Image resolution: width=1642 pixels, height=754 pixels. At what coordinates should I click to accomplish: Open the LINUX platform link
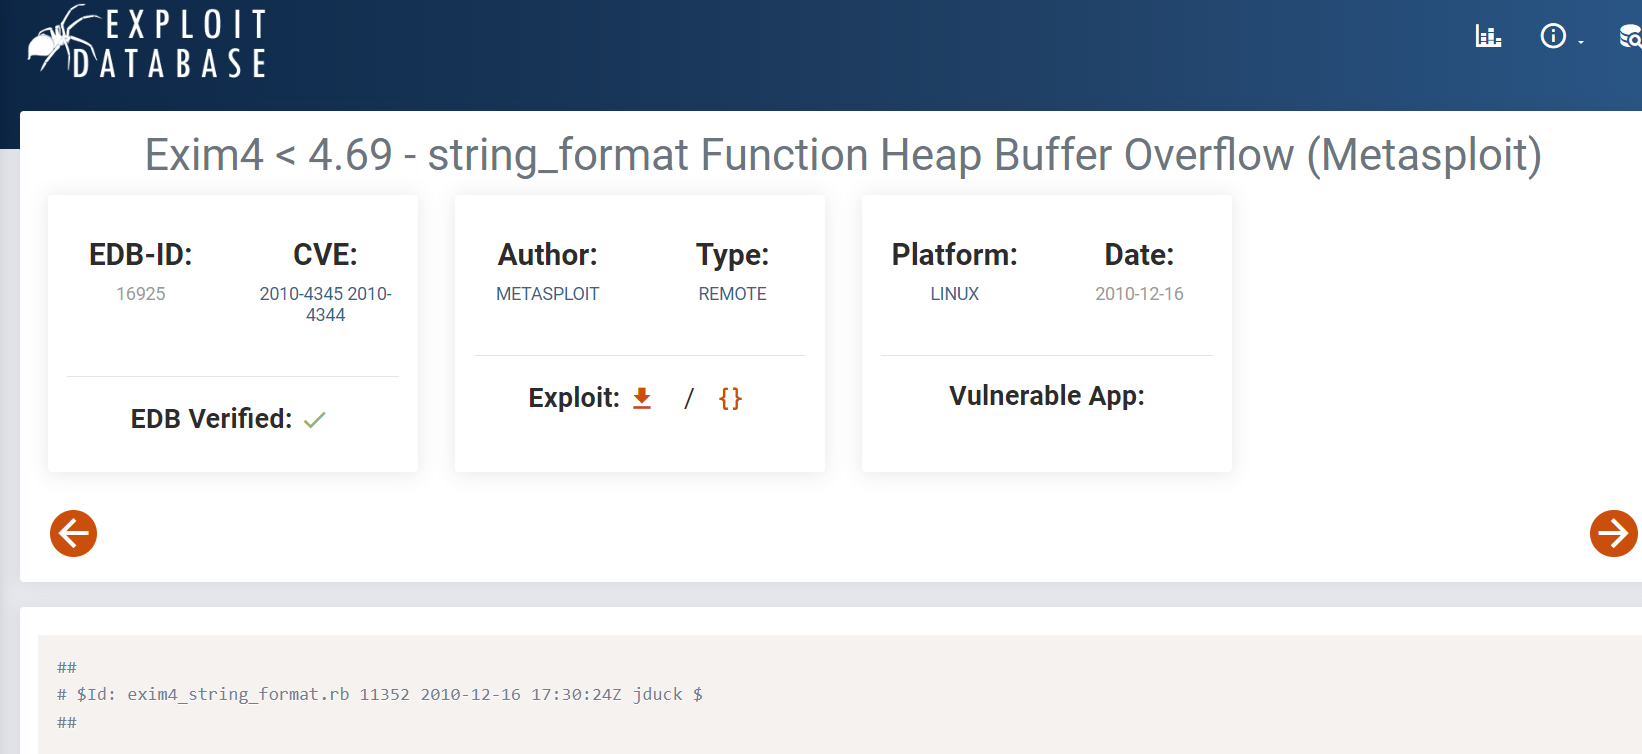(x=954, y=294)
